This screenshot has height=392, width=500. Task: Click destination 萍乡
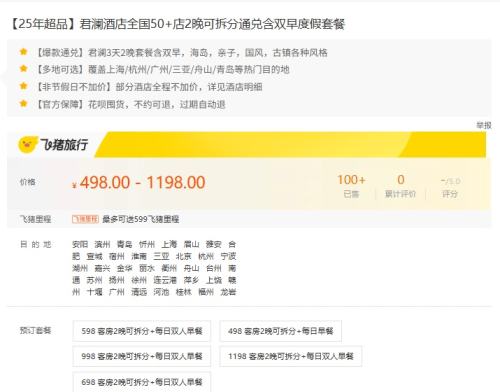(x=191, y=280)
